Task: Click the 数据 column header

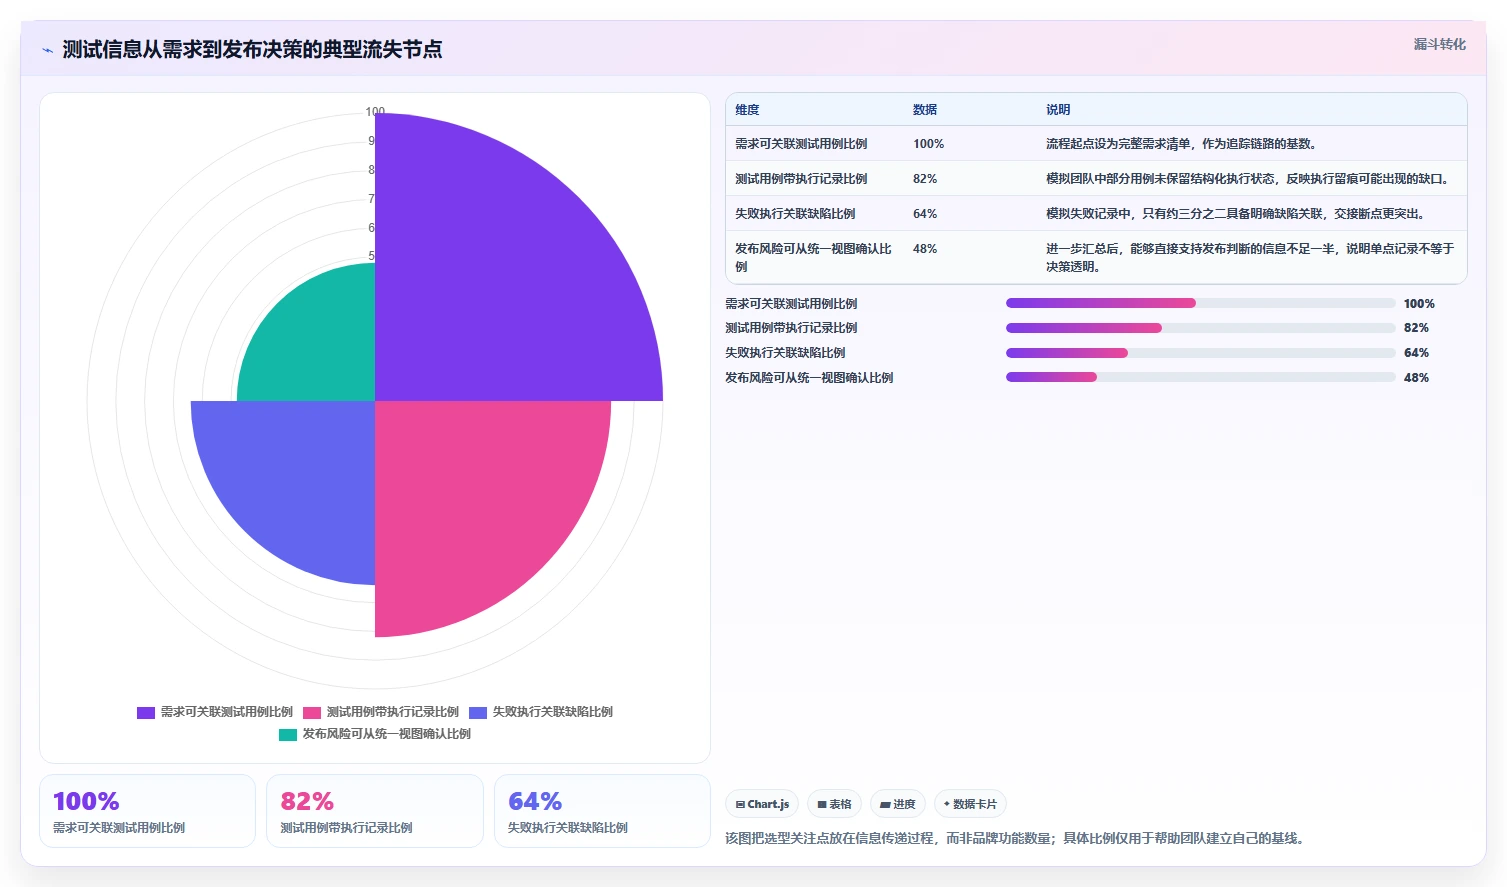Action: [925, 110]
